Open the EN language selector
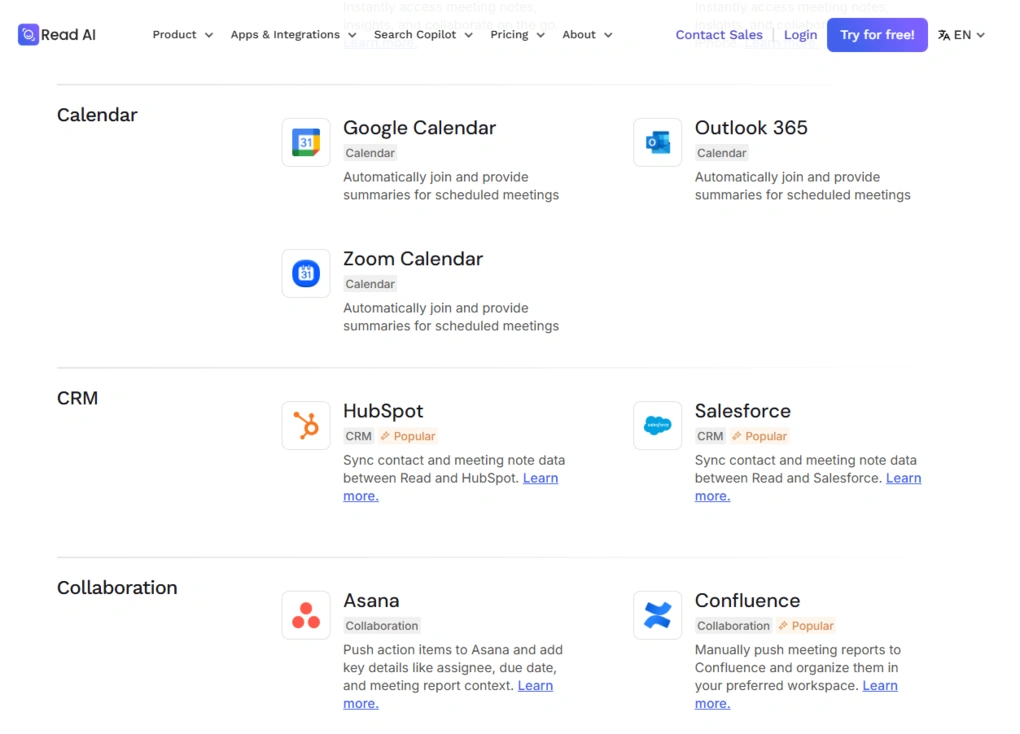The width and height of the screenshot is (1020, 734). pos(960,34)
